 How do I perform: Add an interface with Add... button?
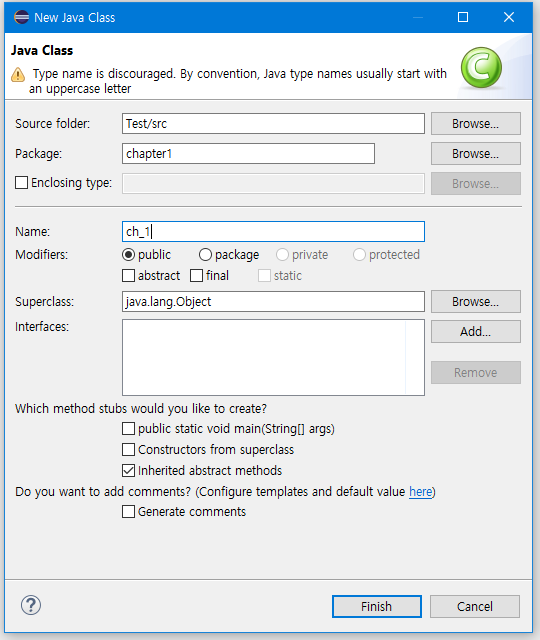[x=476, y=331]
